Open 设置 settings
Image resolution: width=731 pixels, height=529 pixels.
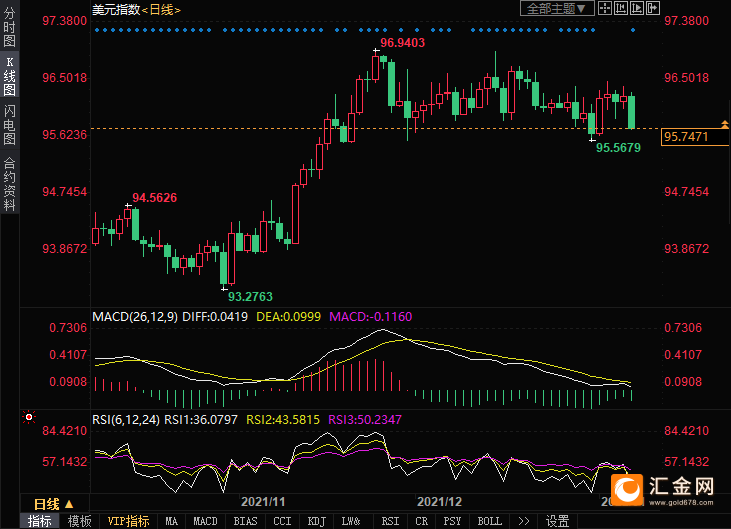558,521
